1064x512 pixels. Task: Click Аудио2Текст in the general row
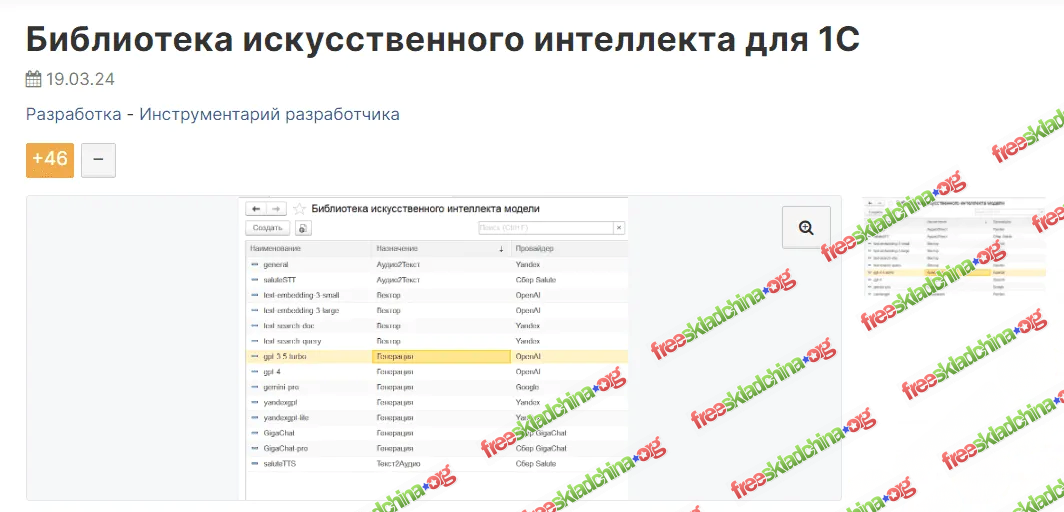pos(398,264)
